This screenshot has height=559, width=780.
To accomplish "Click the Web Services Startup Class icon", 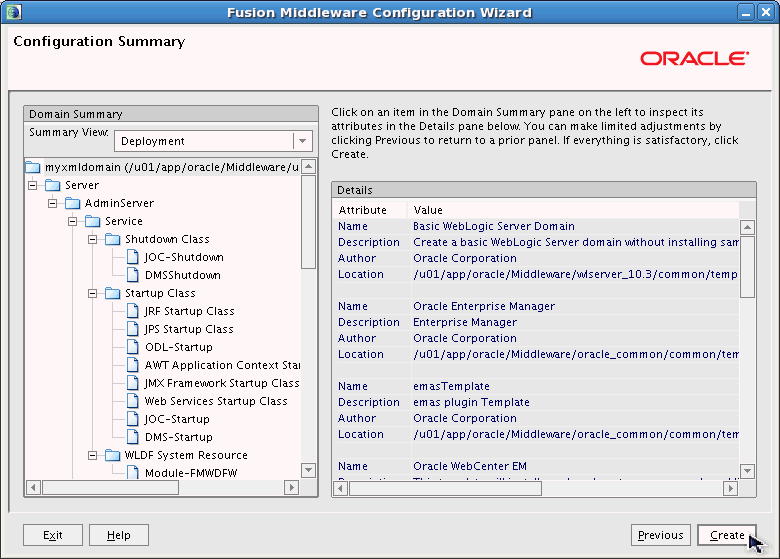I will 133,401.
